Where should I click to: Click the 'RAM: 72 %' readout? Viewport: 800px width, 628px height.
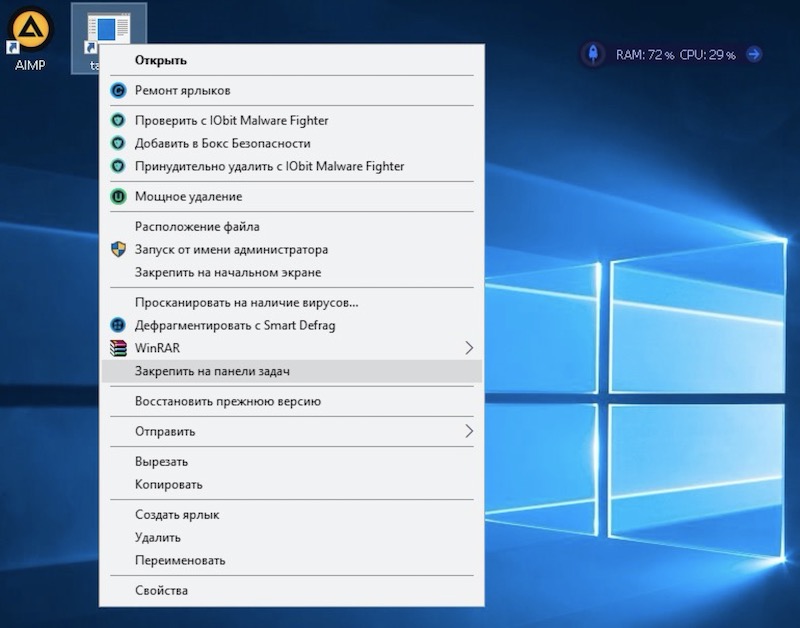pos(645,55)
